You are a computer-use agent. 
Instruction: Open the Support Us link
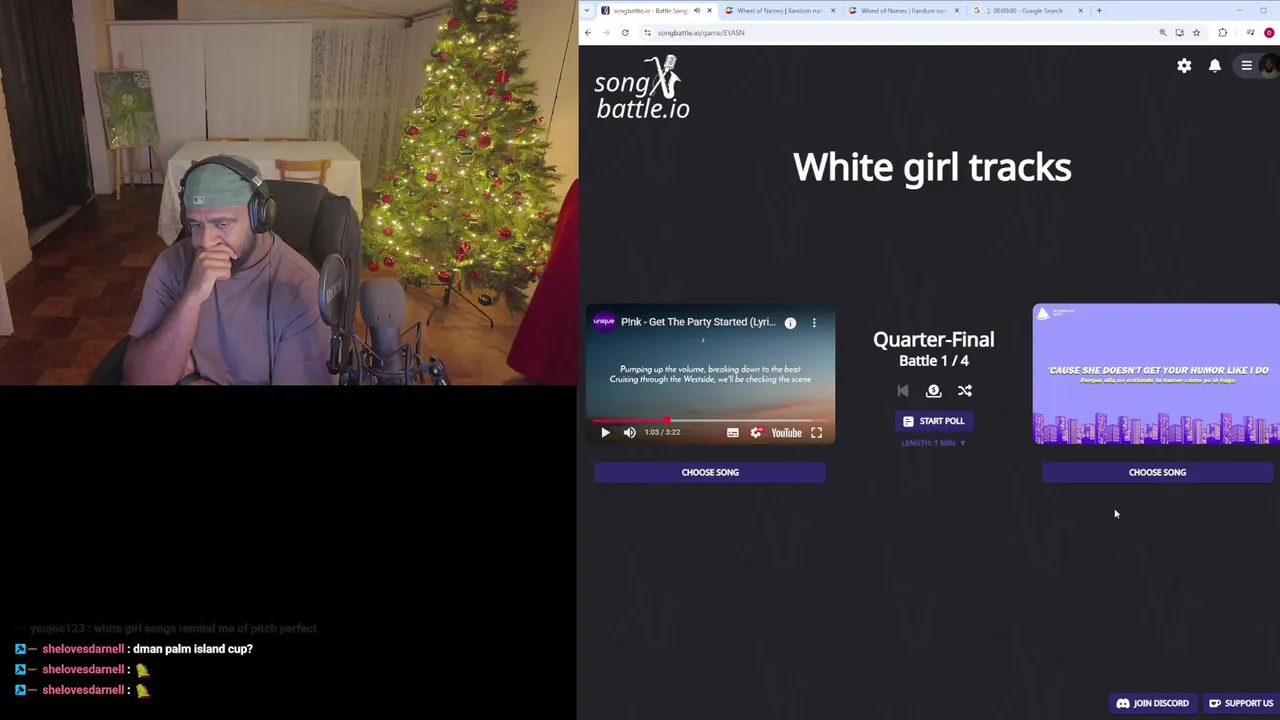(1240, 703)
